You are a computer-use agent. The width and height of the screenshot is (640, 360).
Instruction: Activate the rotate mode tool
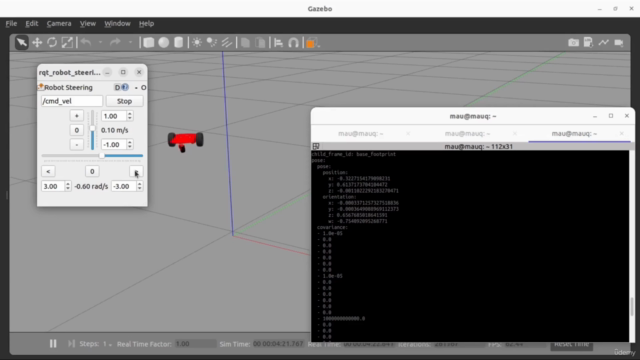click(52, 42)
